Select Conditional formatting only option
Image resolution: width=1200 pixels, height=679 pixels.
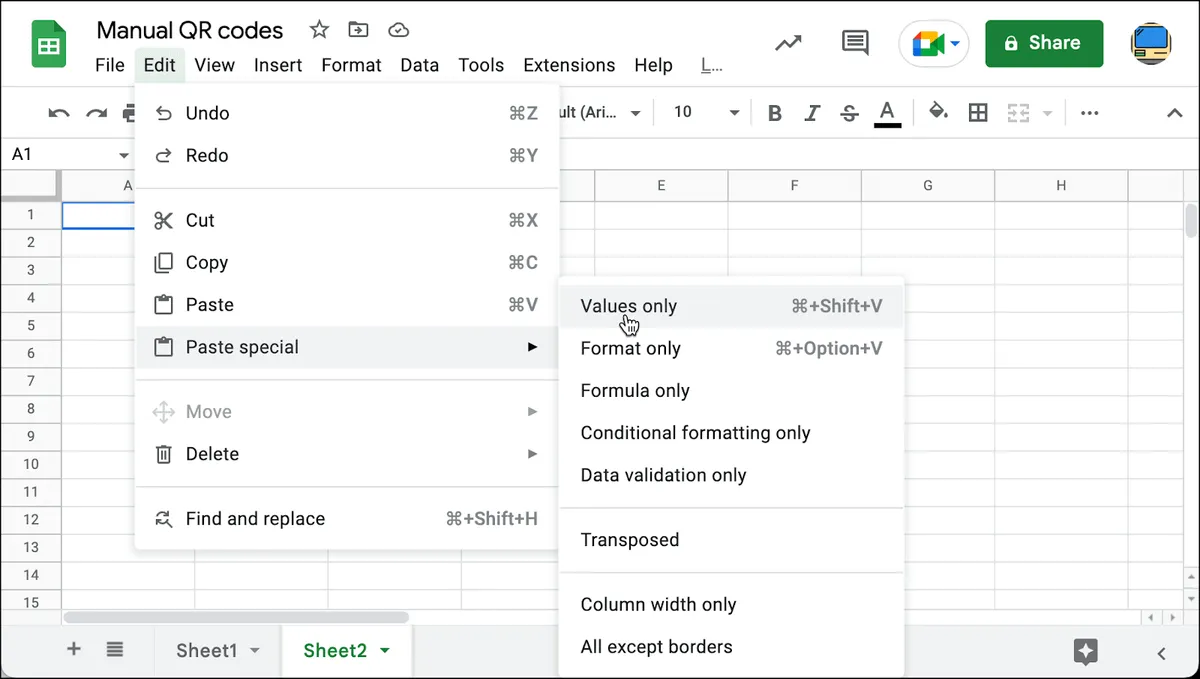(x=731, y=433)
